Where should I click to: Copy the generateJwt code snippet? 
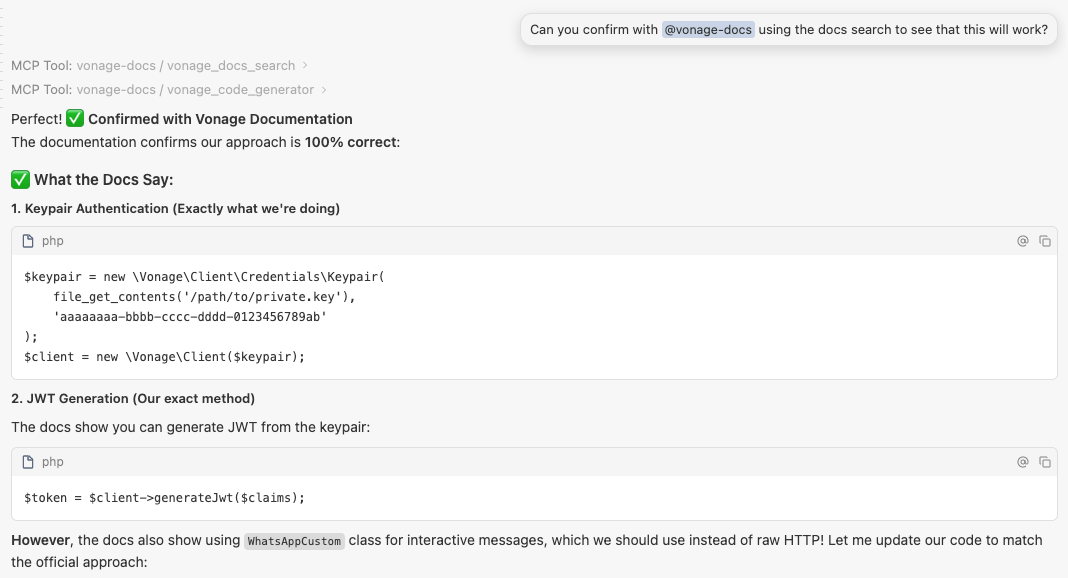pyautogui.click(x=1045, y=462)
